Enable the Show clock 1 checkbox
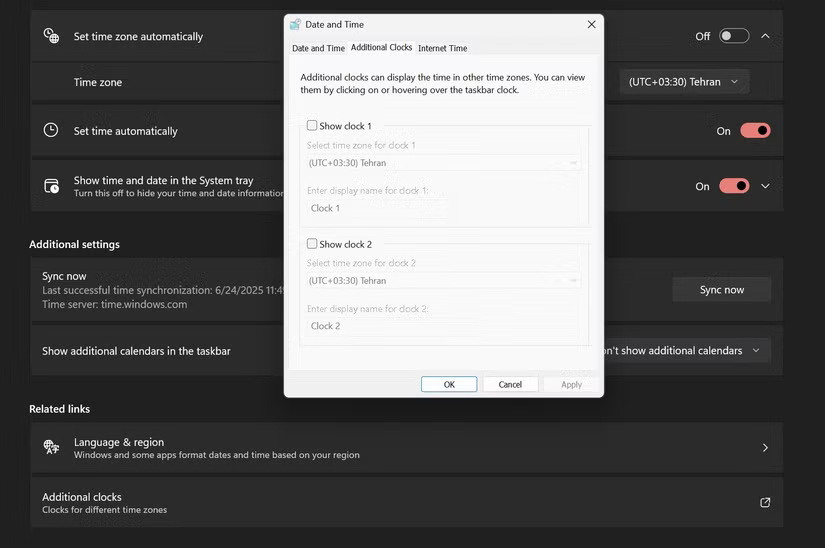 [x=312, y=126]
